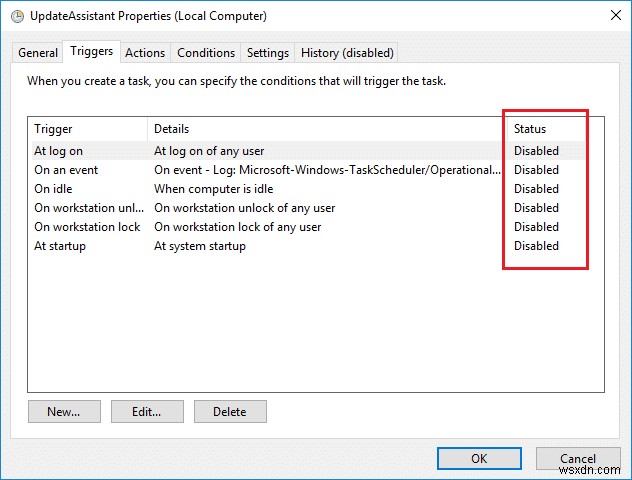The width and height of the screenshot is (632, 480).
Task: Select the At log on trigger row
Action: click(60, 151)
